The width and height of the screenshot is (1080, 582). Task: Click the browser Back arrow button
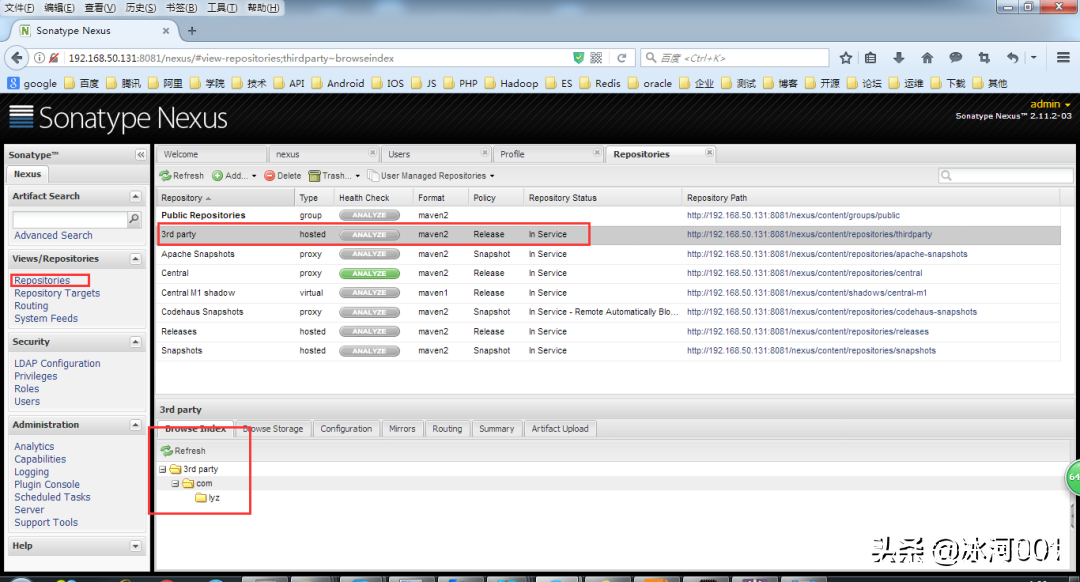(17, 58)
